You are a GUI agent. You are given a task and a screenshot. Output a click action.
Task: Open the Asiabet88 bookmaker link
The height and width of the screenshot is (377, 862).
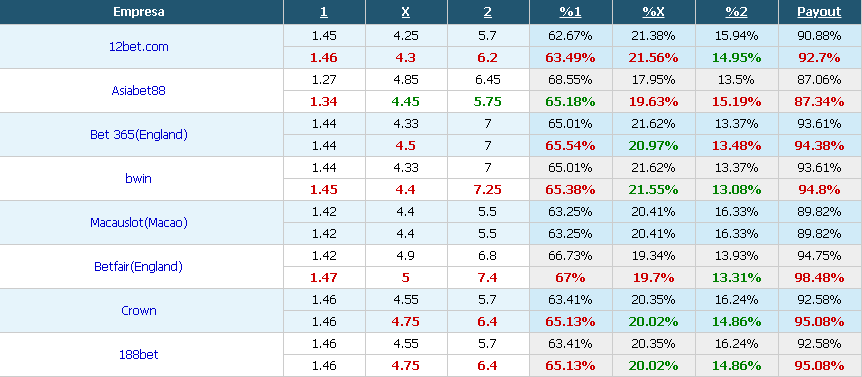tap(139, 91)
